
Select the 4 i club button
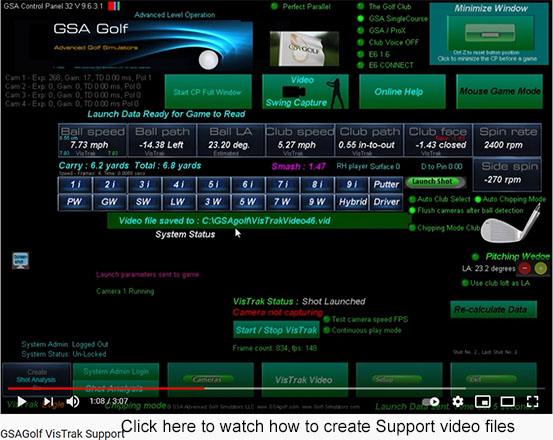(x=179, y=184)
